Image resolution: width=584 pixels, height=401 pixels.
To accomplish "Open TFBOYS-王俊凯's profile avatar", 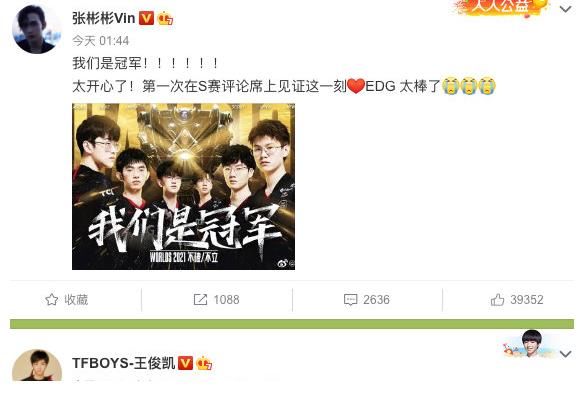I will tap(36, 365).
